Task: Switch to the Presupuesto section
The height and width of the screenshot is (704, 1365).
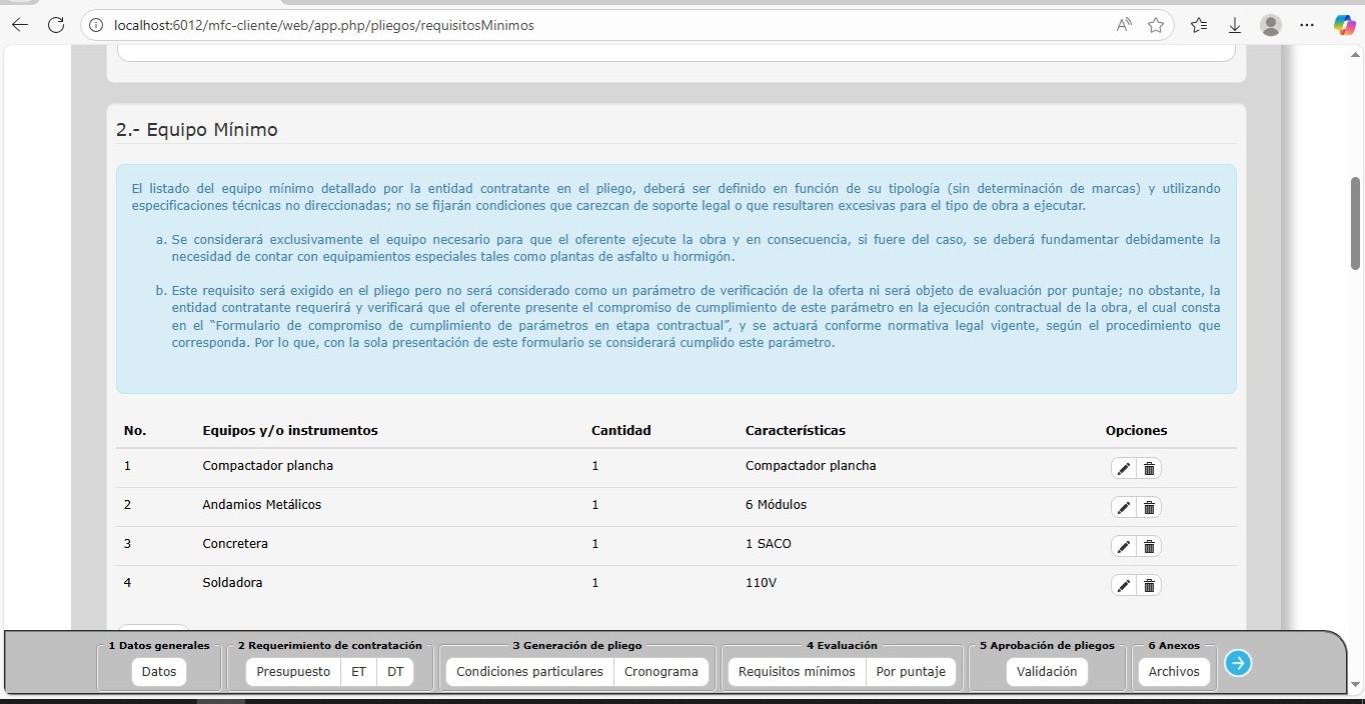Action: (293, 672)
